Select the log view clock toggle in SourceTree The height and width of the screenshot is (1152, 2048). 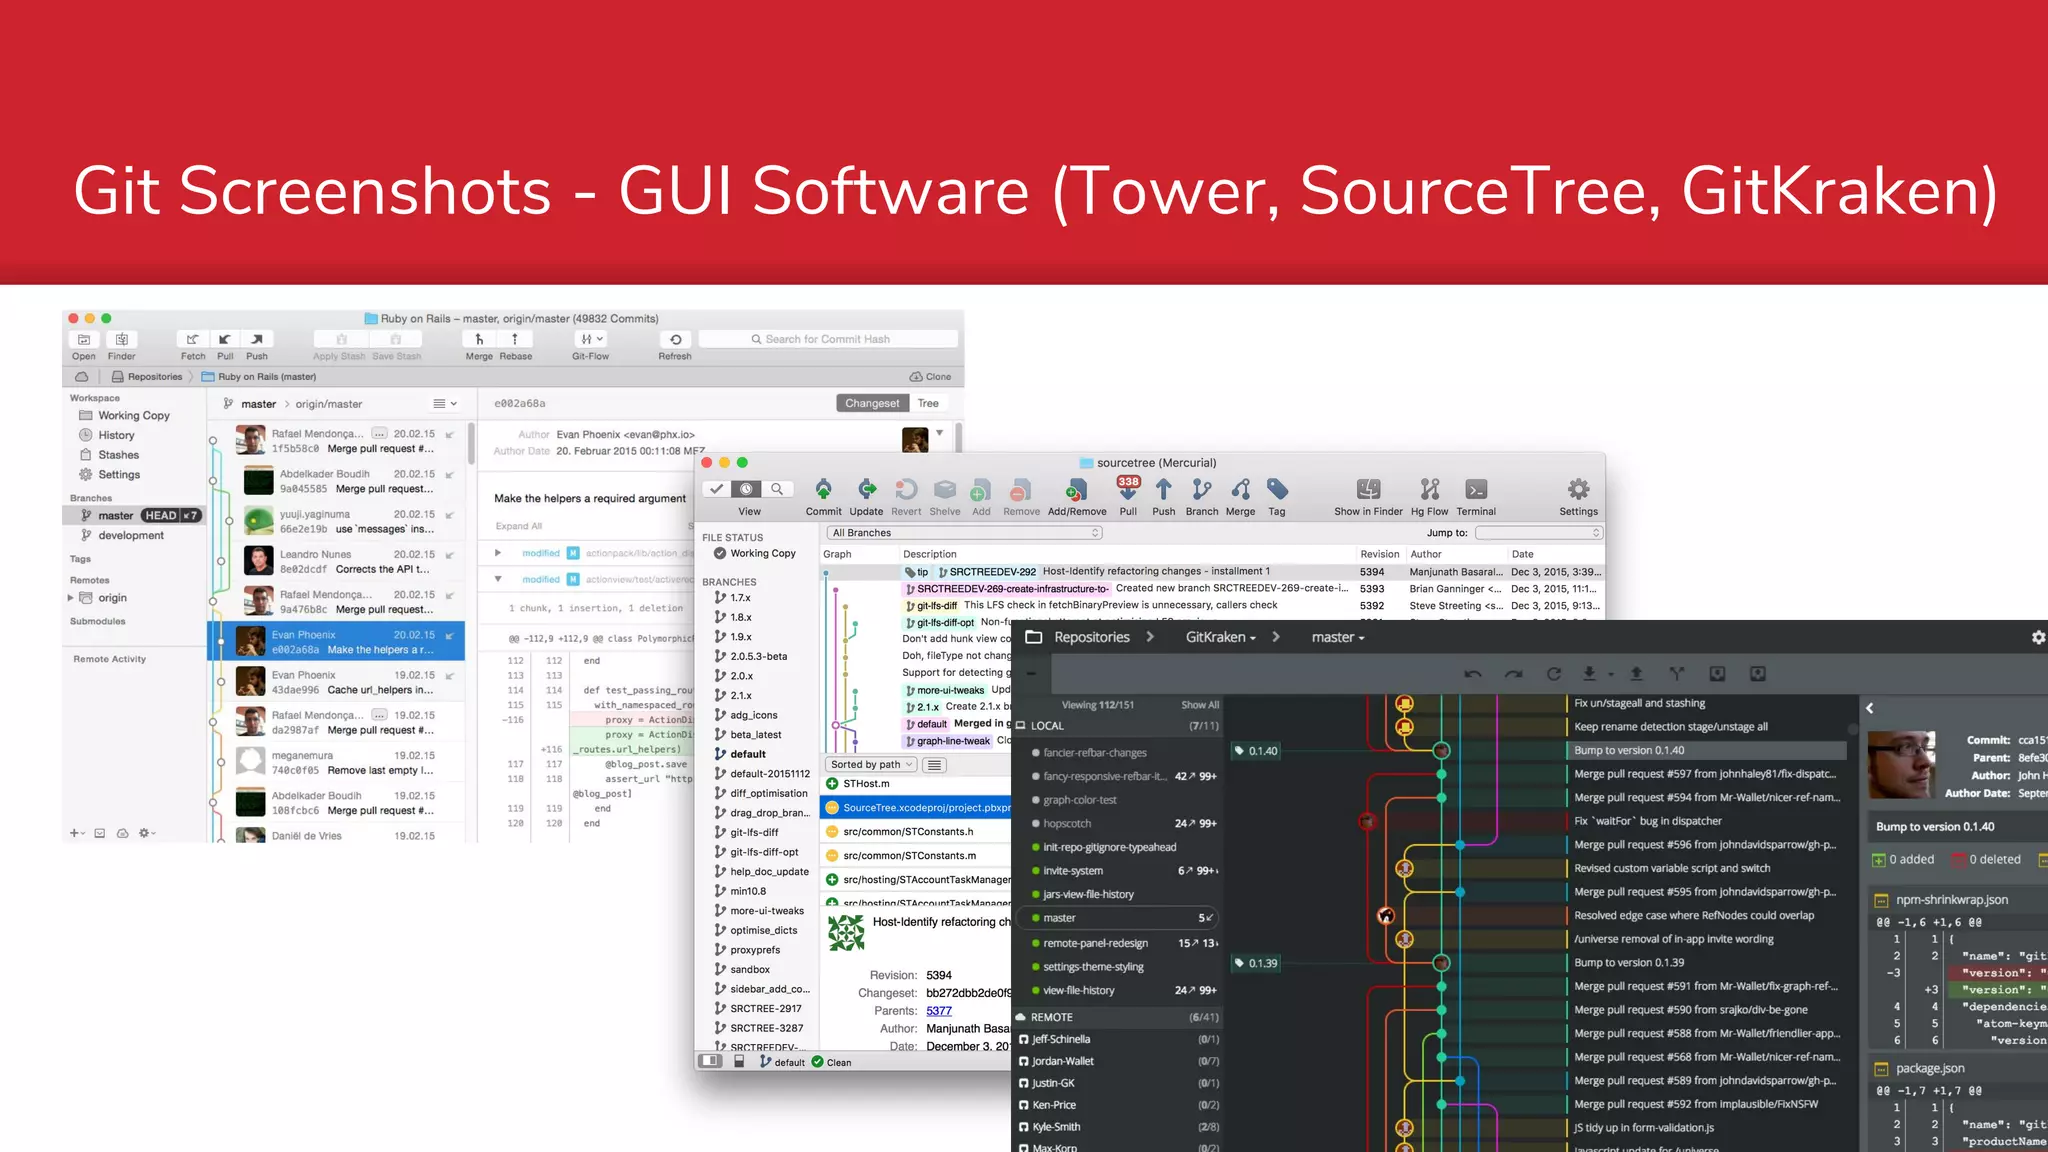pos(747,489)
